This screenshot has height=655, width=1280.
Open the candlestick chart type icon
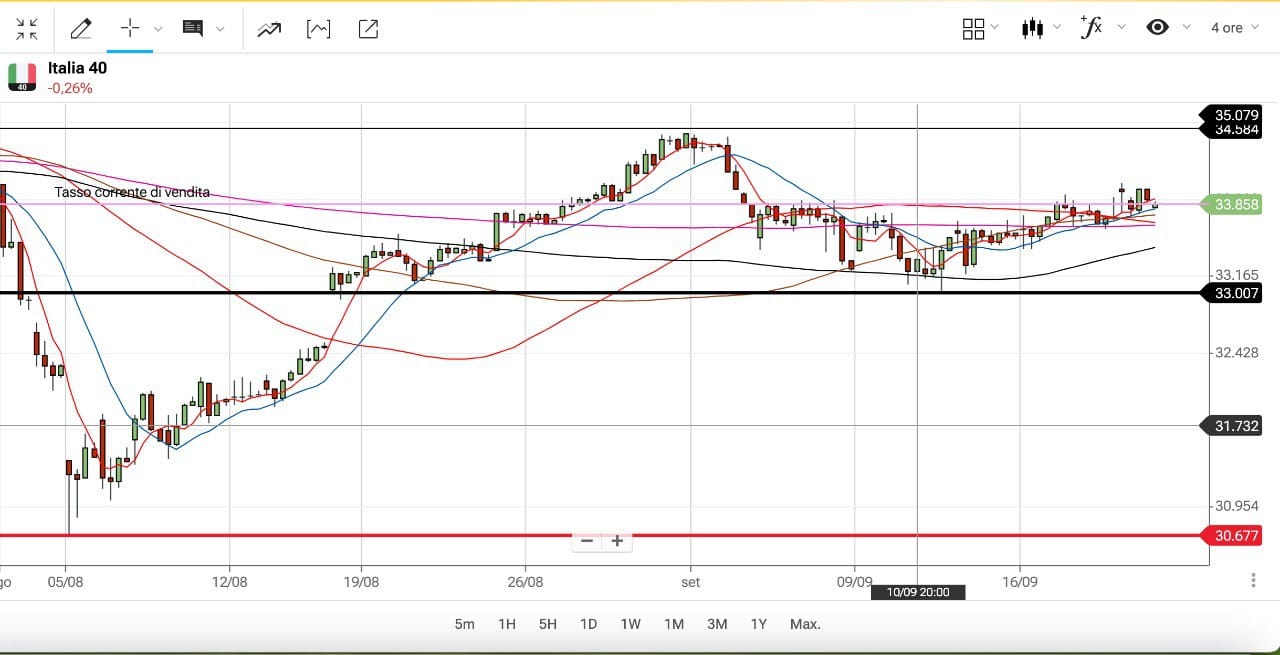[1033, 28]
